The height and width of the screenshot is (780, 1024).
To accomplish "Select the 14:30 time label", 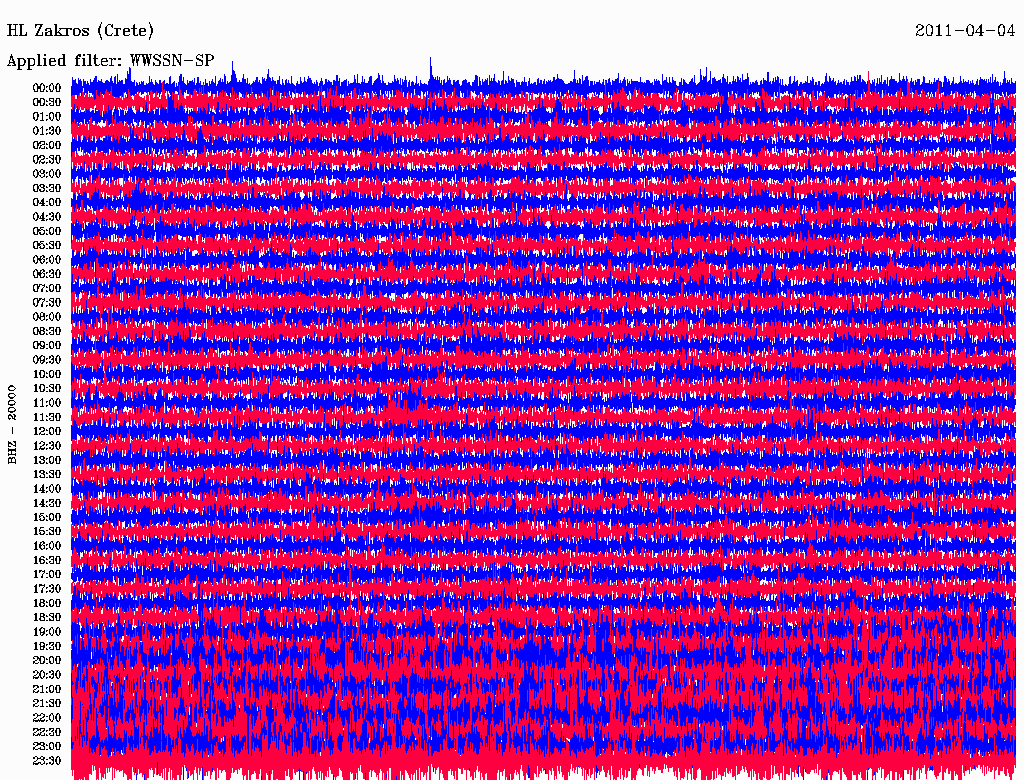I will click(x=46, y=503).
